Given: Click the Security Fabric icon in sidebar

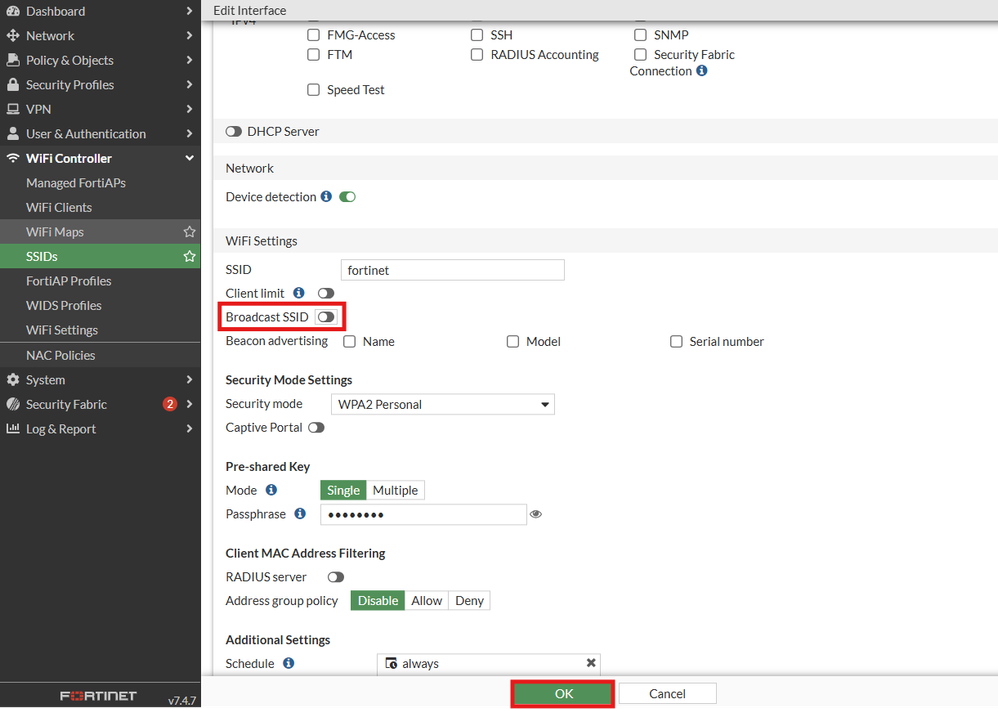Looking at the screenshot, I should tap(13, 404).
